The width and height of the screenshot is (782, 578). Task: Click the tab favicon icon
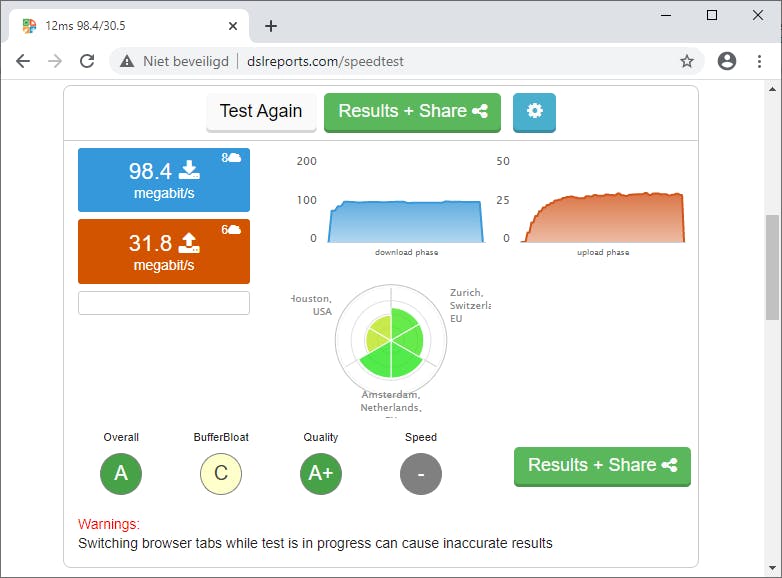point(29,26)
